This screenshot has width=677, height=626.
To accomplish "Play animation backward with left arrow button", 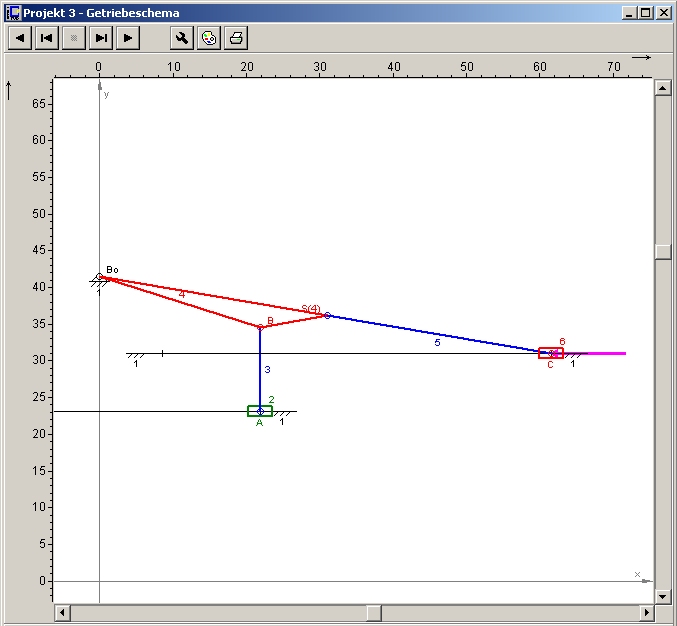I will coord(20,38).
